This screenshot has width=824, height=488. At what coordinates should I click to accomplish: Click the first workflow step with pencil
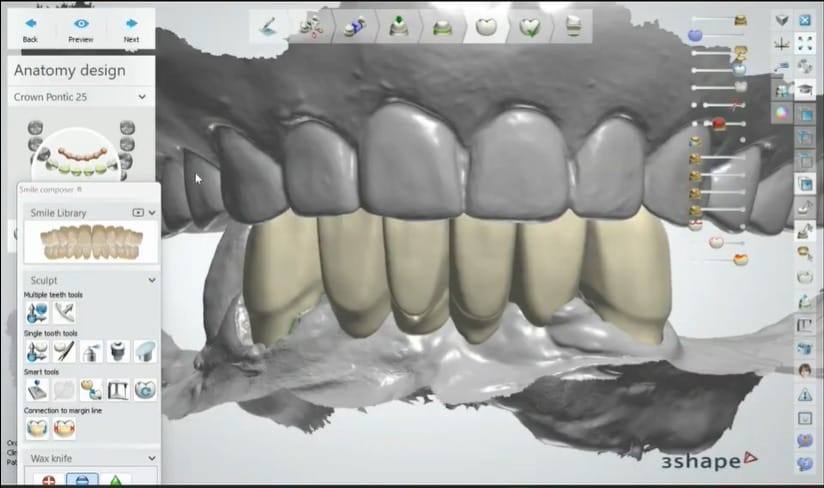(x=269, y=27)
